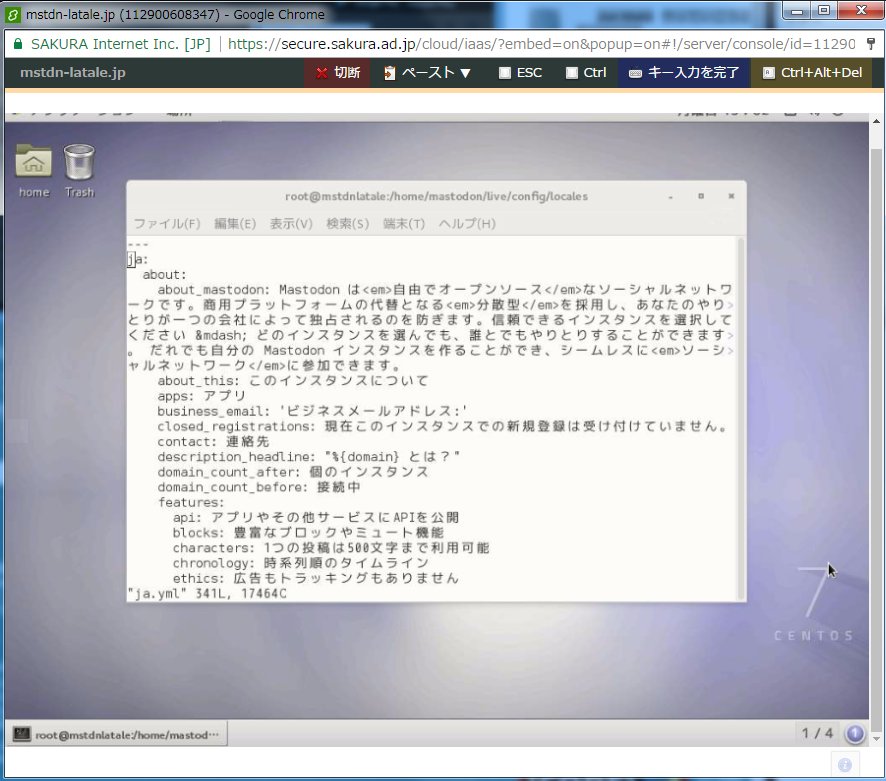The width and height of the screenshot is (886, 781).
Task: Open the 検索(S) menu in terminal
Action: [348, 224]
